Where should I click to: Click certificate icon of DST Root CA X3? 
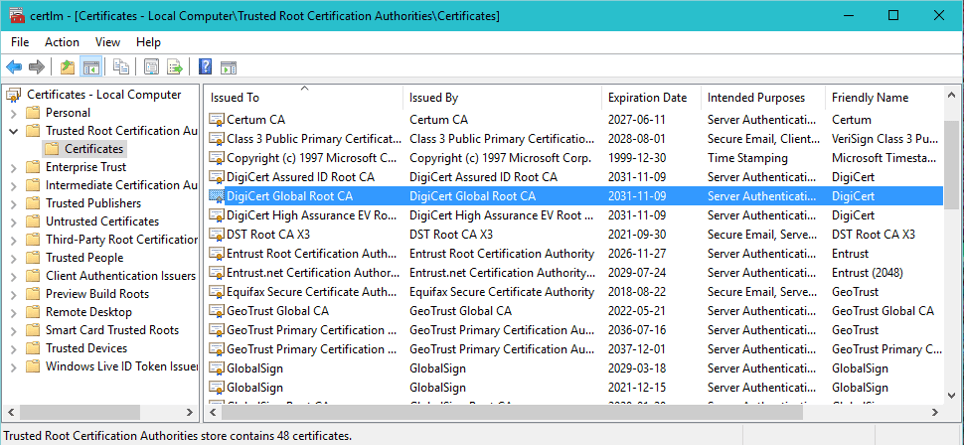click(x=216, y=234)
